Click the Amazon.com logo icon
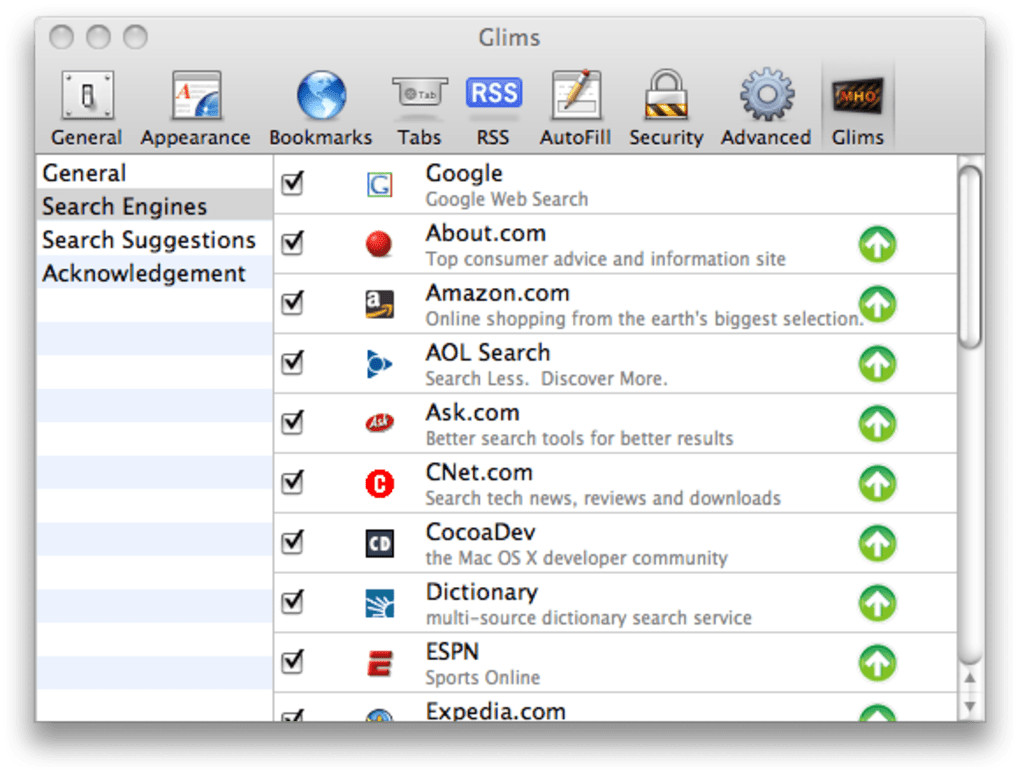1020x774 pixels. pos(379,304)
